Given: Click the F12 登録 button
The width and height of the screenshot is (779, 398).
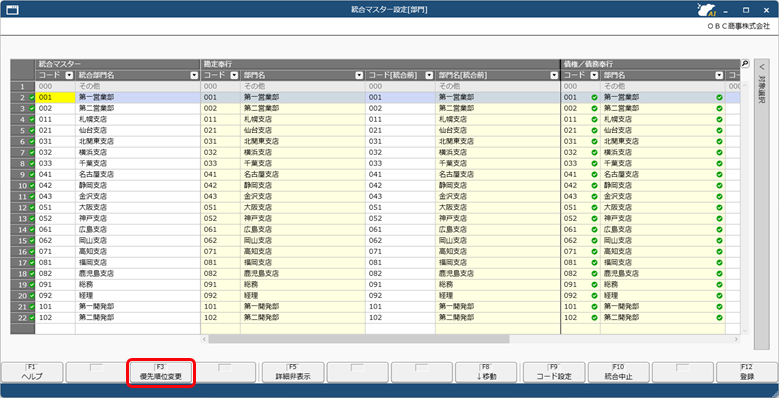Looking at the screenshot, I should [x=747, y=372].
